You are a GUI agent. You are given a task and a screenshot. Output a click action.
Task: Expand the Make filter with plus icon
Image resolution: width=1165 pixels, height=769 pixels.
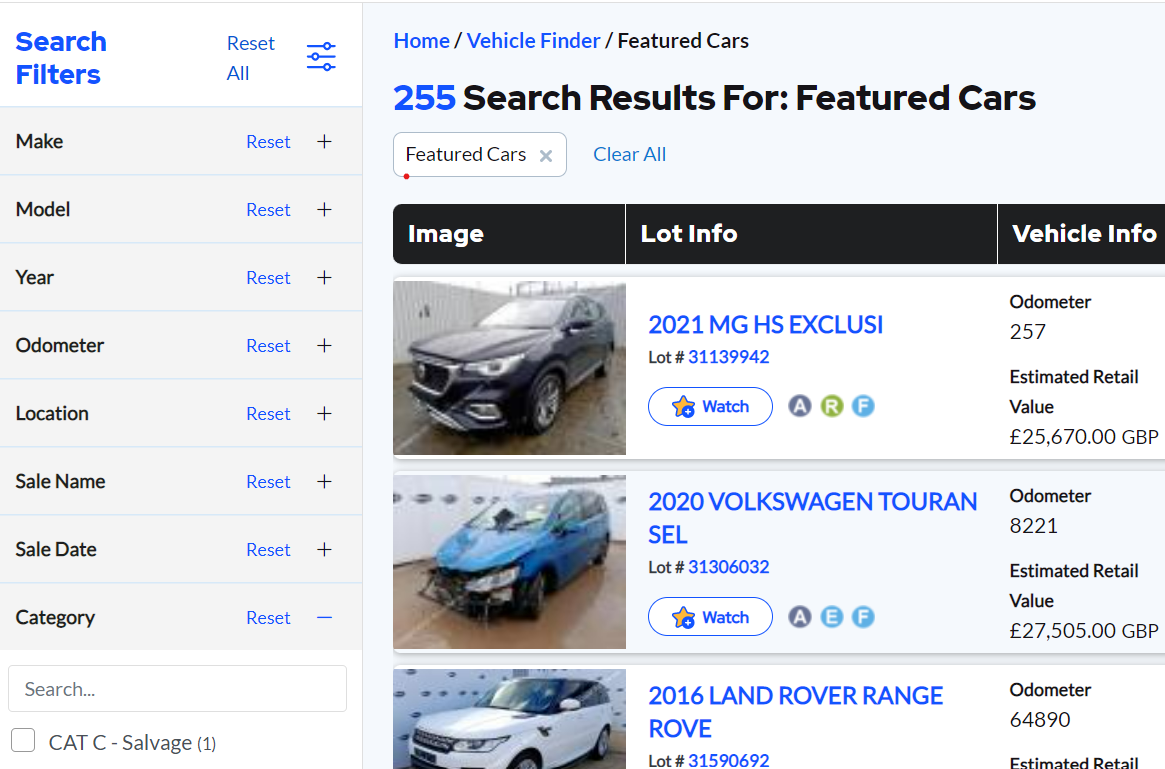tap(324, 141)
